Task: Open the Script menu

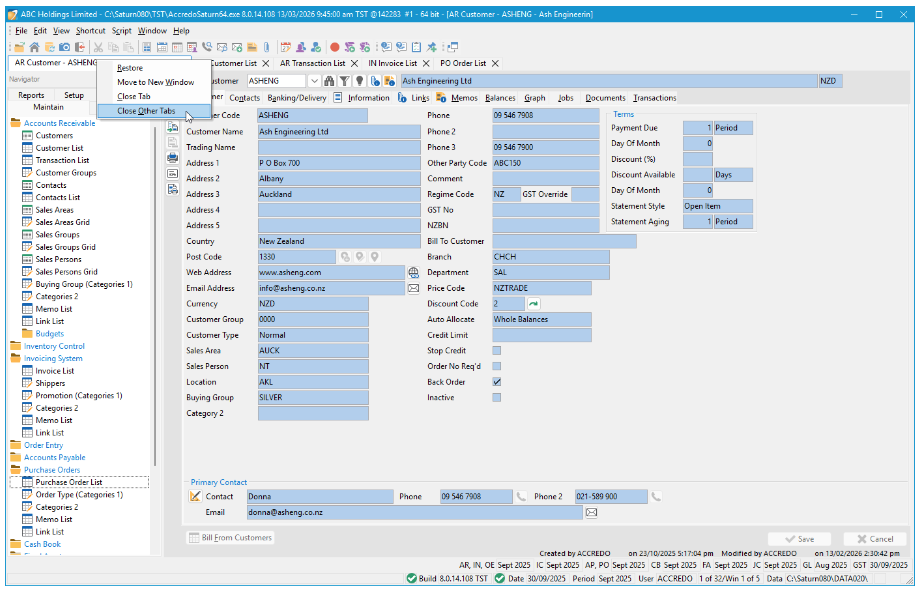Action: (122, 31)
